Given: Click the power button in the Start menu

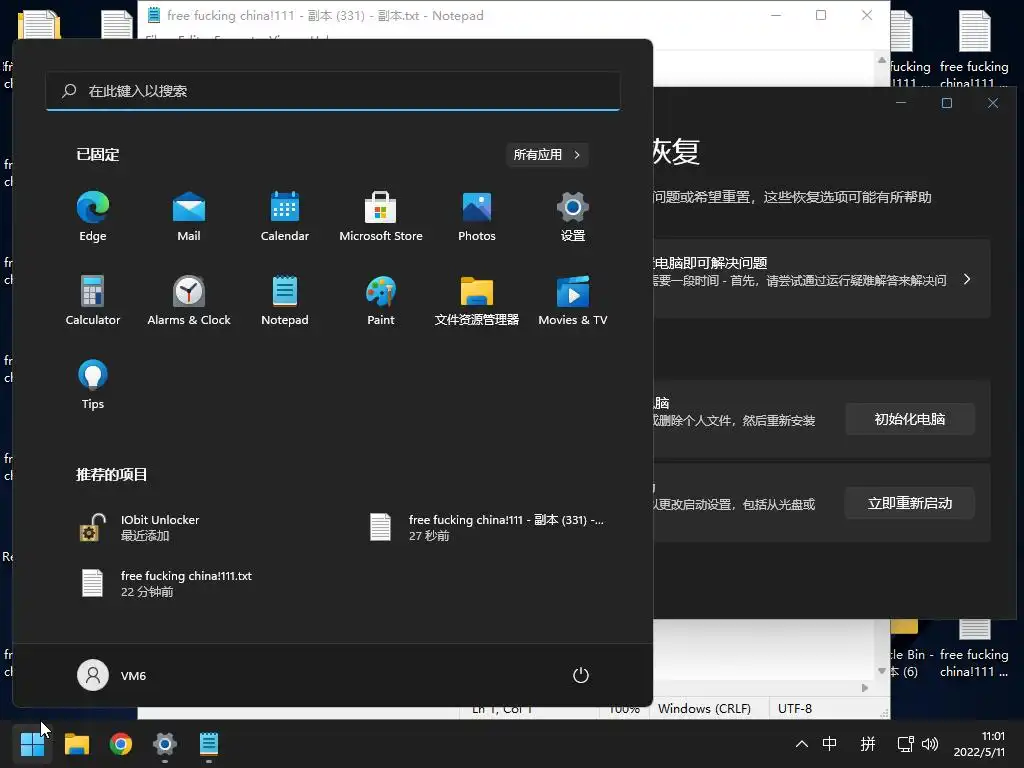Looking at the screenshot, I should [581, 675].
